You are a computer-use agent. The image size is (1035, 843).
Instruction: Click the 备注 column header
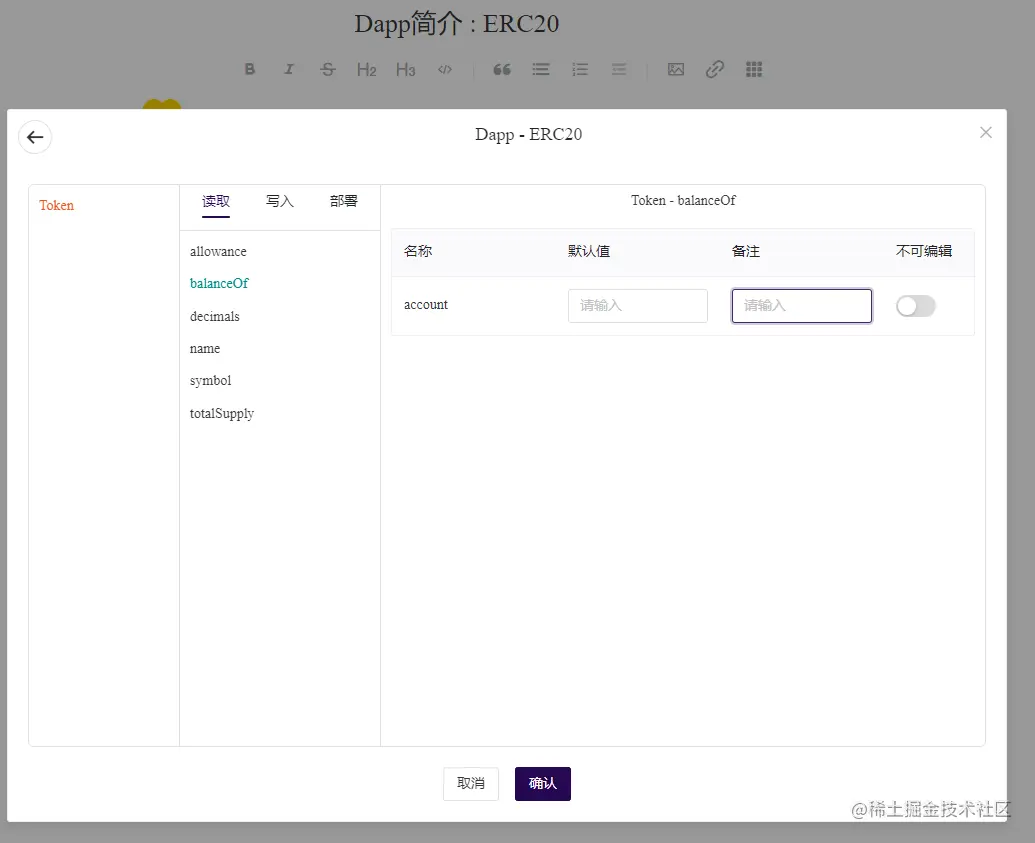746,251
